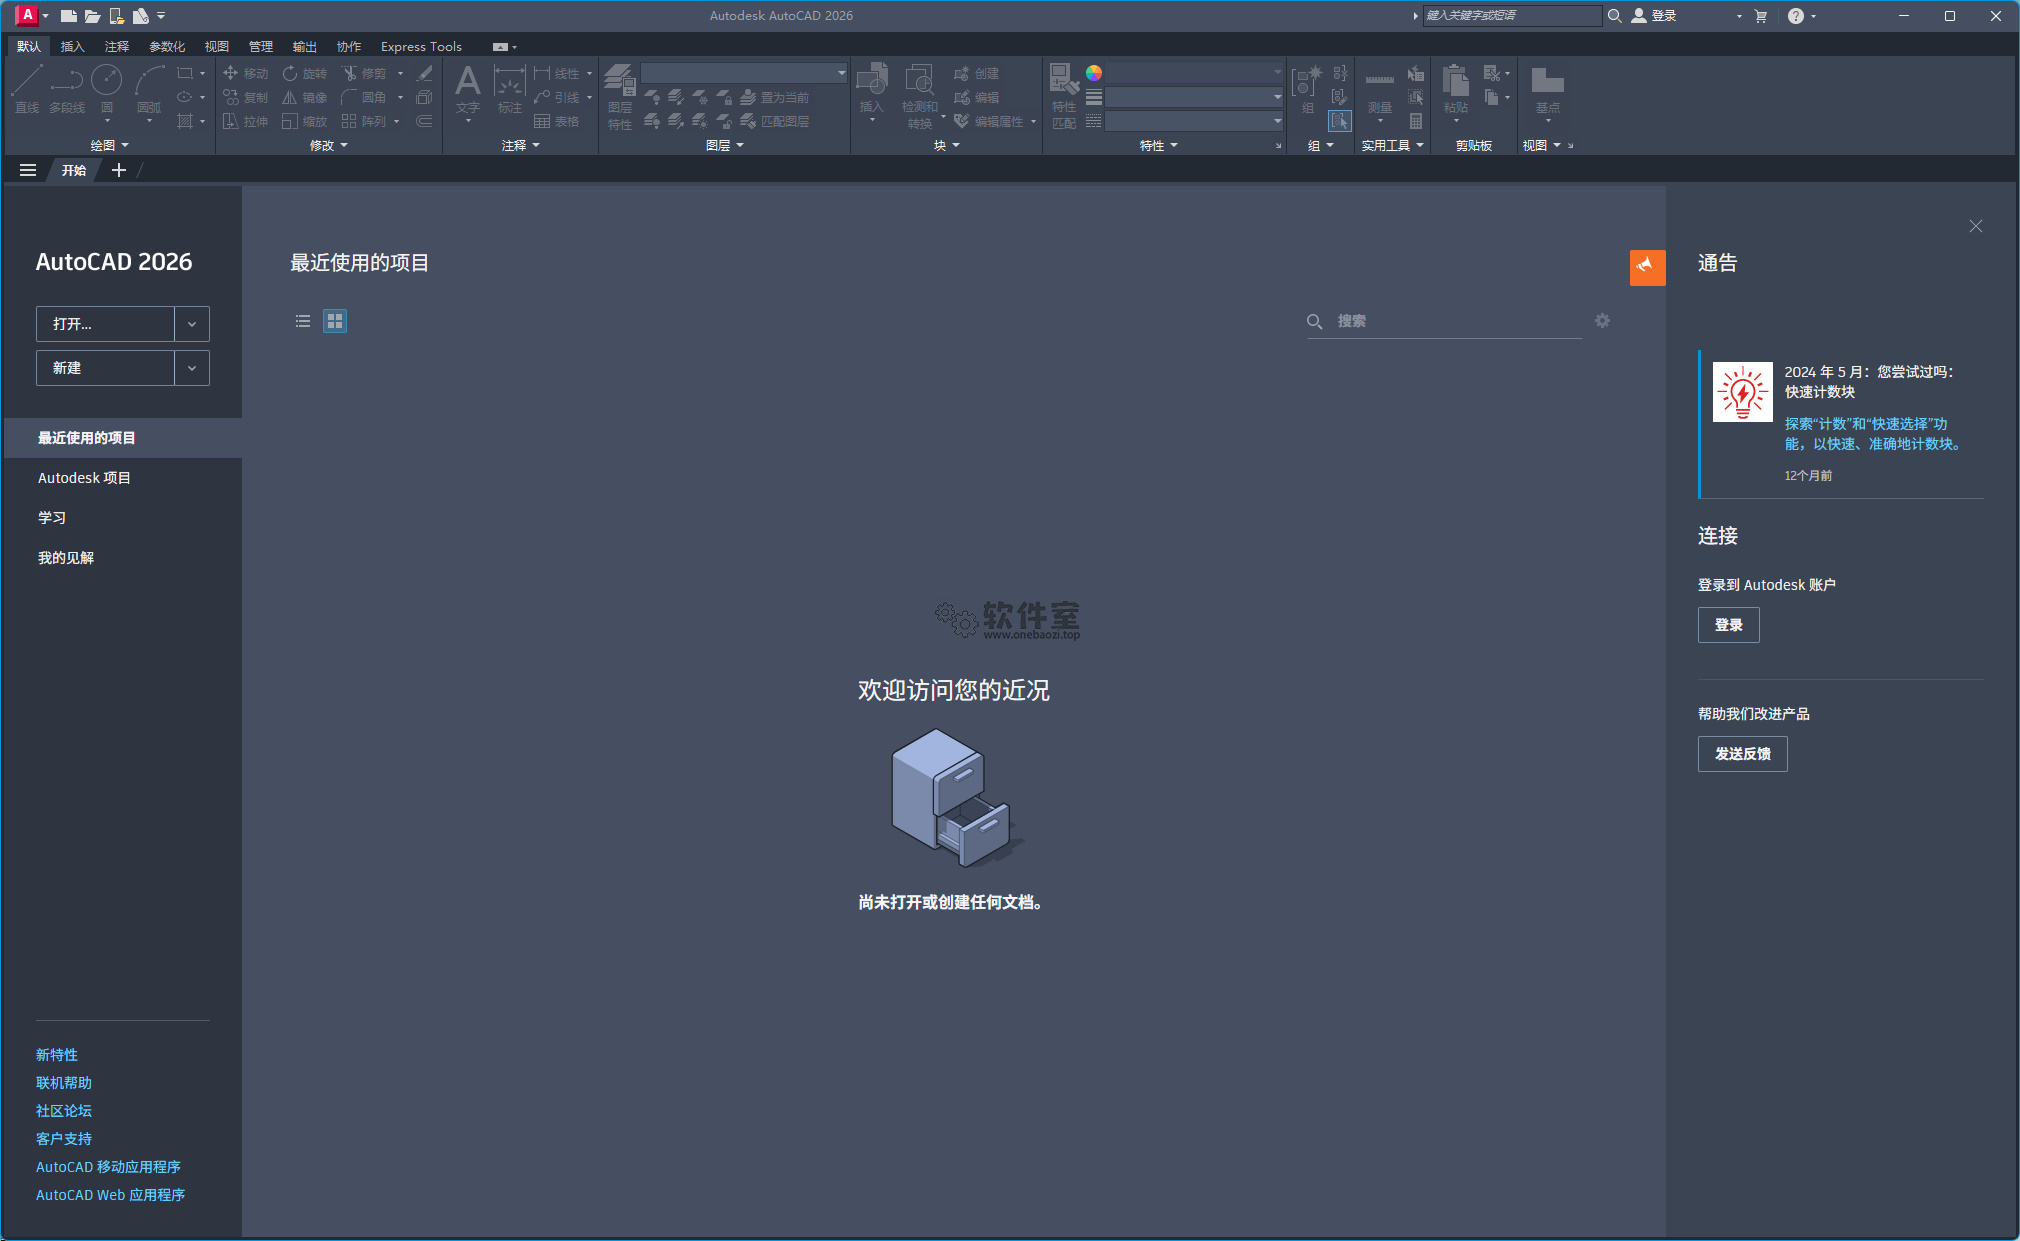
Task: Select the Line (直线) drawing tool
Action: point(27,89)
